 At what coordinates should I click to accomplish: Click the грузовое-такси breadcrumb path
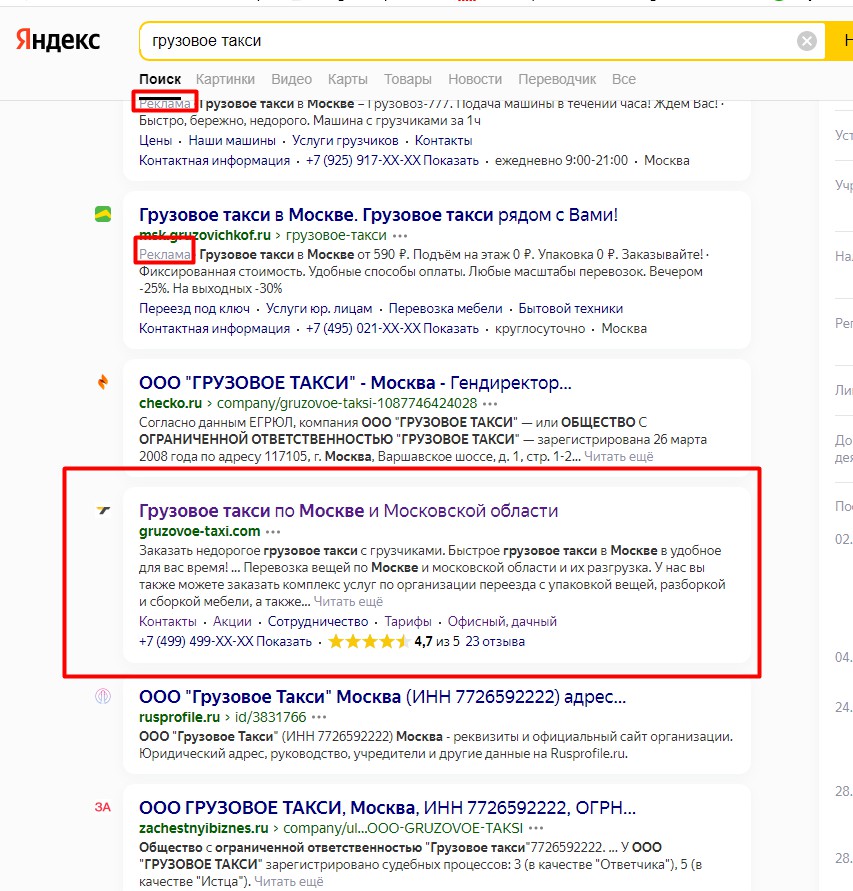coord(336,235)
